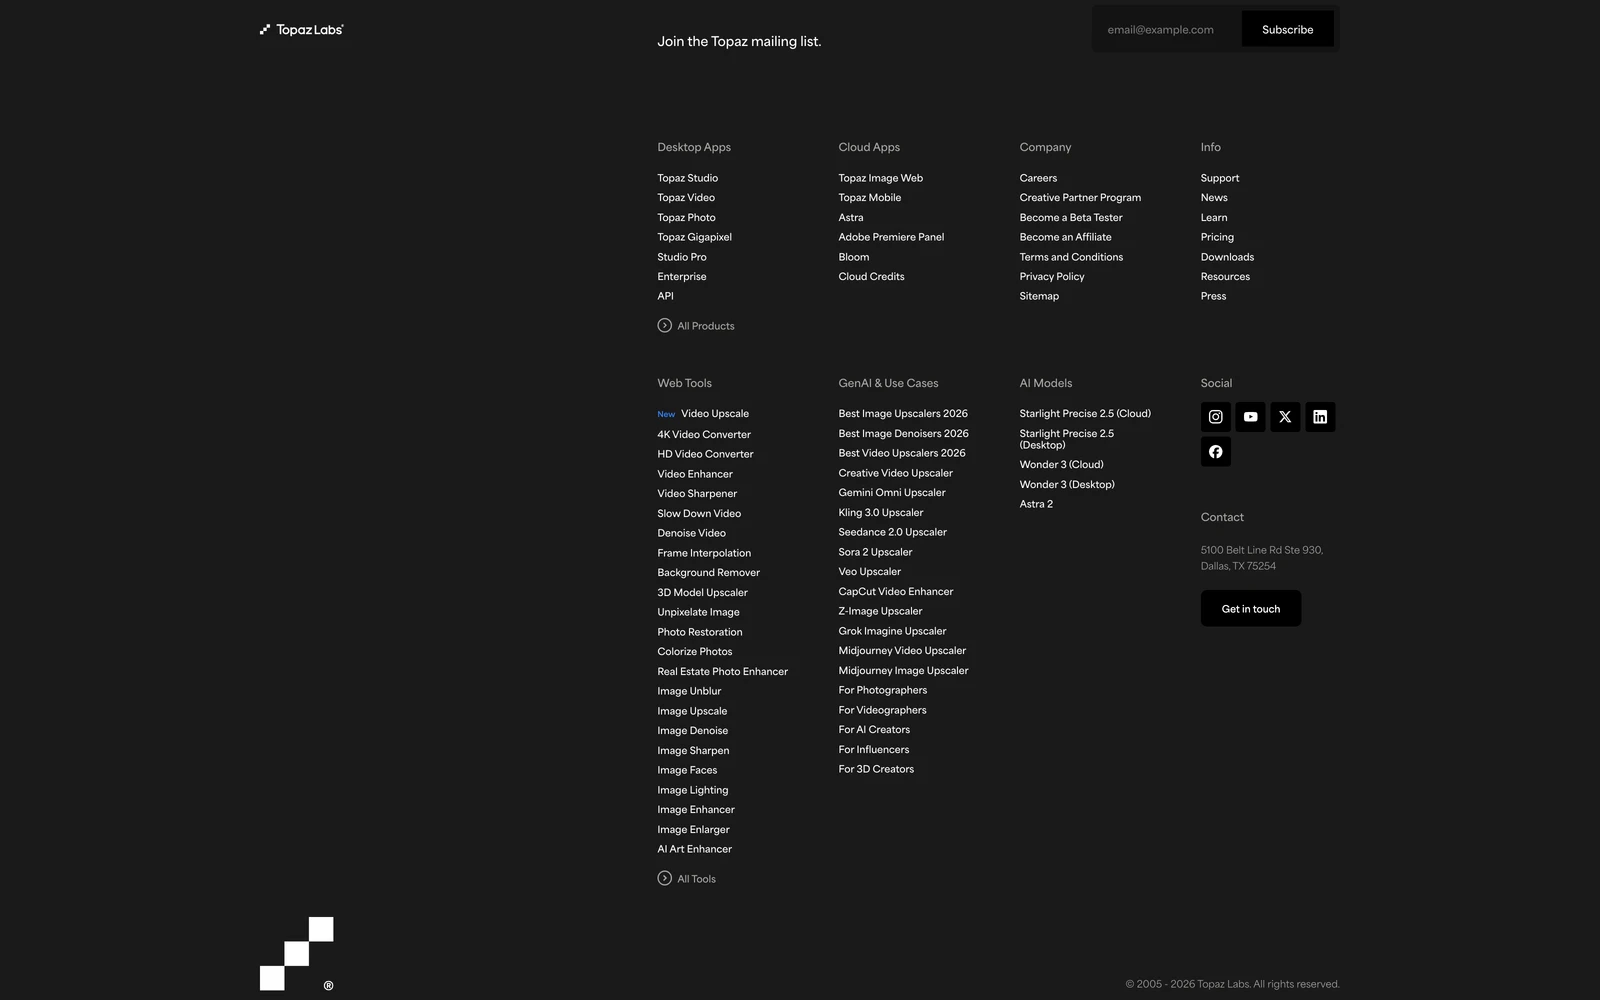
Task: Open Cloud Credits link
Action: (x=871, y=277)
